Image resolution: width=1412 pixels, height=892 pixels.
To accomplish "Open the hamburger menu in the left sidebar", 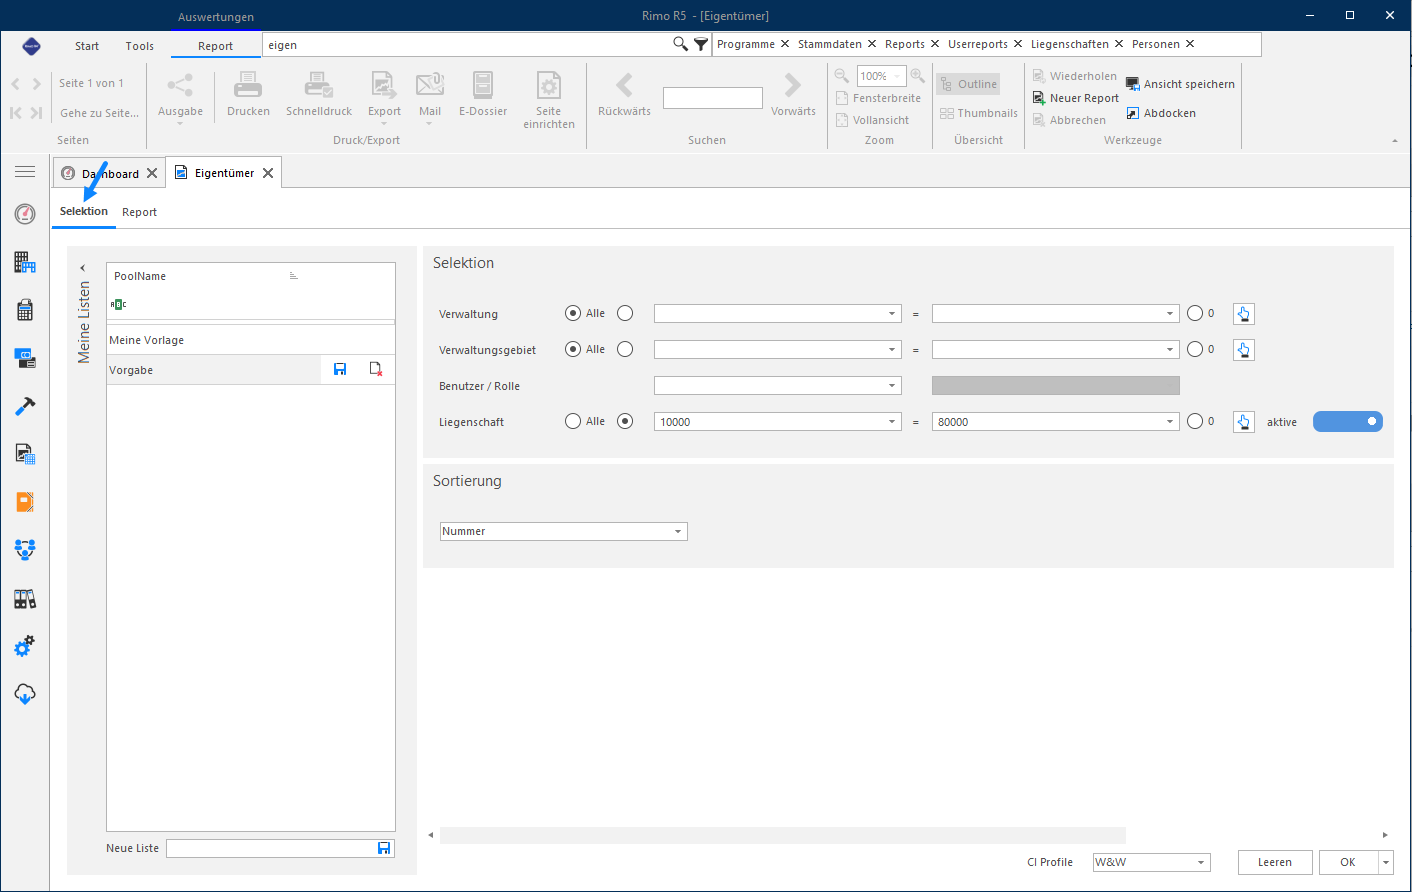I will pos(25,172).
